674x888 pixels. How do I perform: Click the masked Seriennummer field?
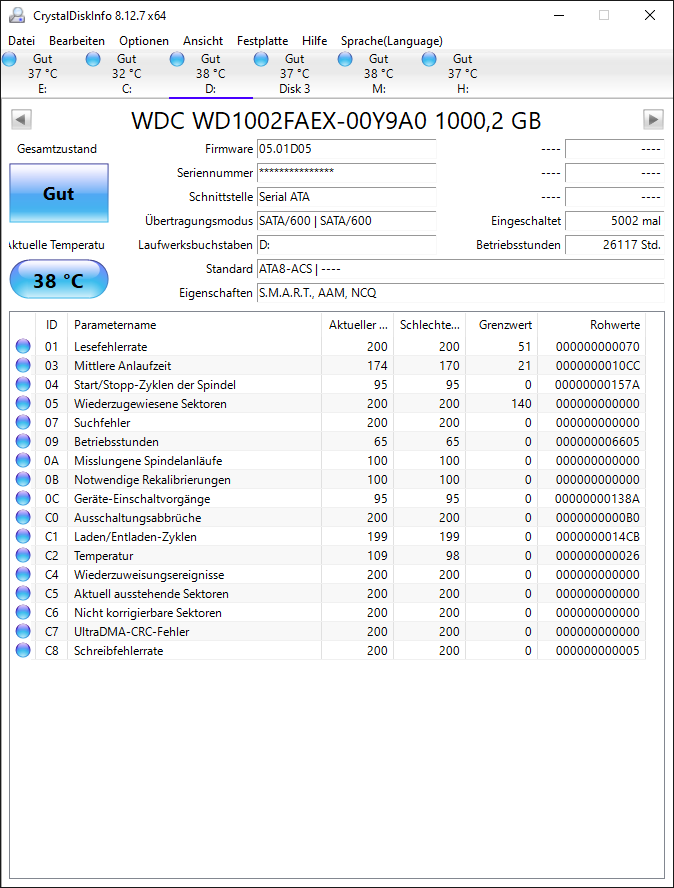346,173
